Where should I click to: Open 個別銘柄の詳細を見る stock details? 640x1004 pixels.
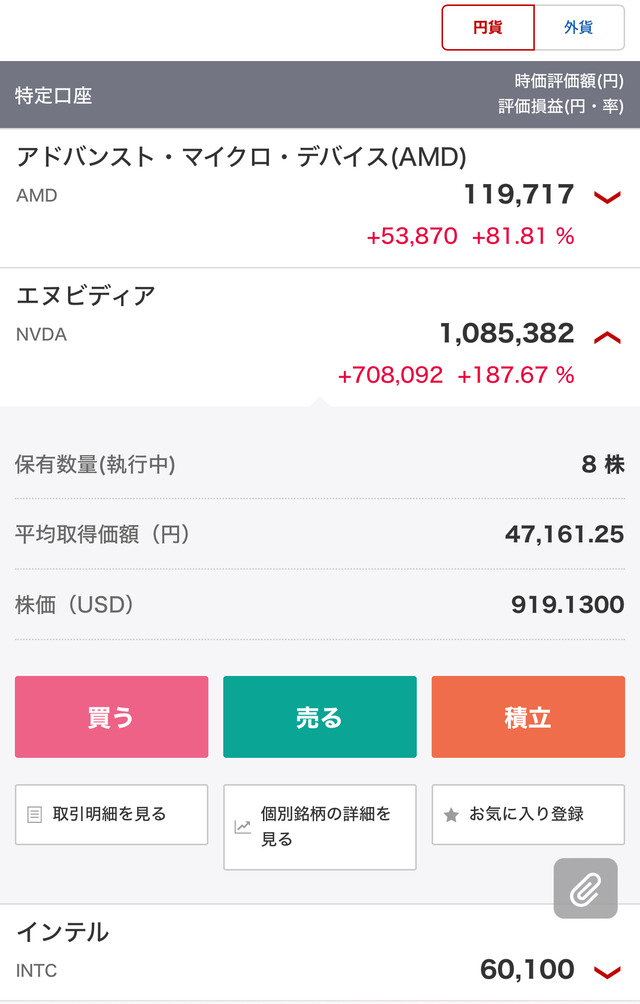[319, 827]
